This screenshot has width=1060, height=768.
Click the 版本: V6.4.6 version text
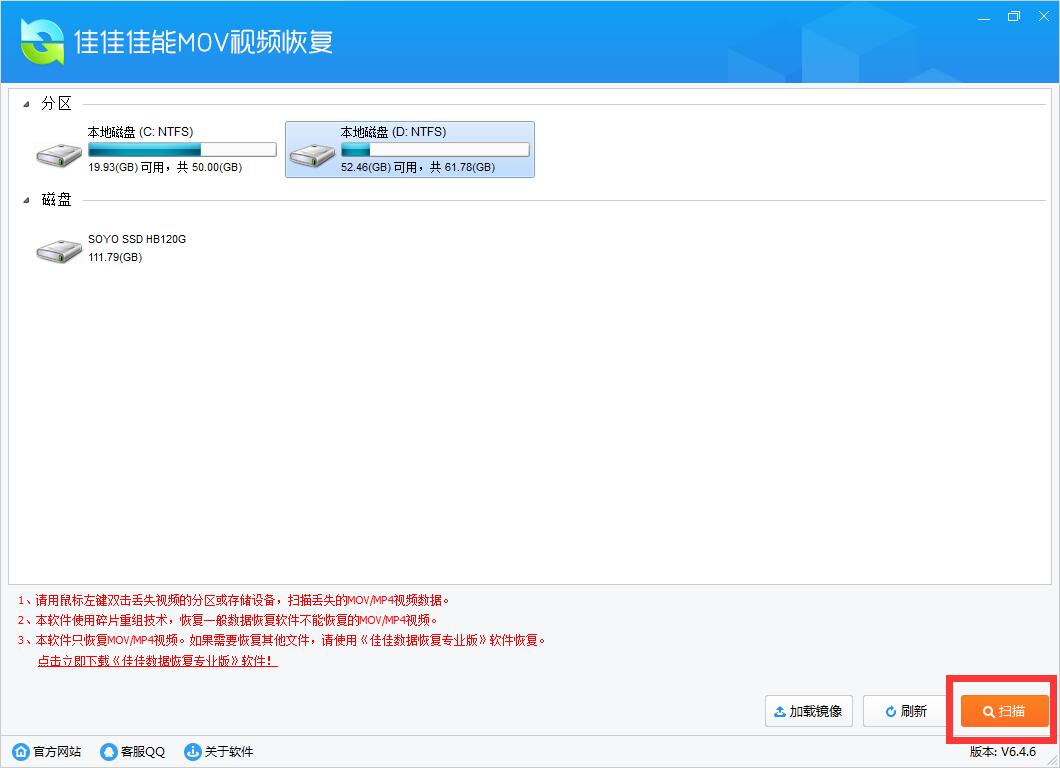pos(1003,751)
